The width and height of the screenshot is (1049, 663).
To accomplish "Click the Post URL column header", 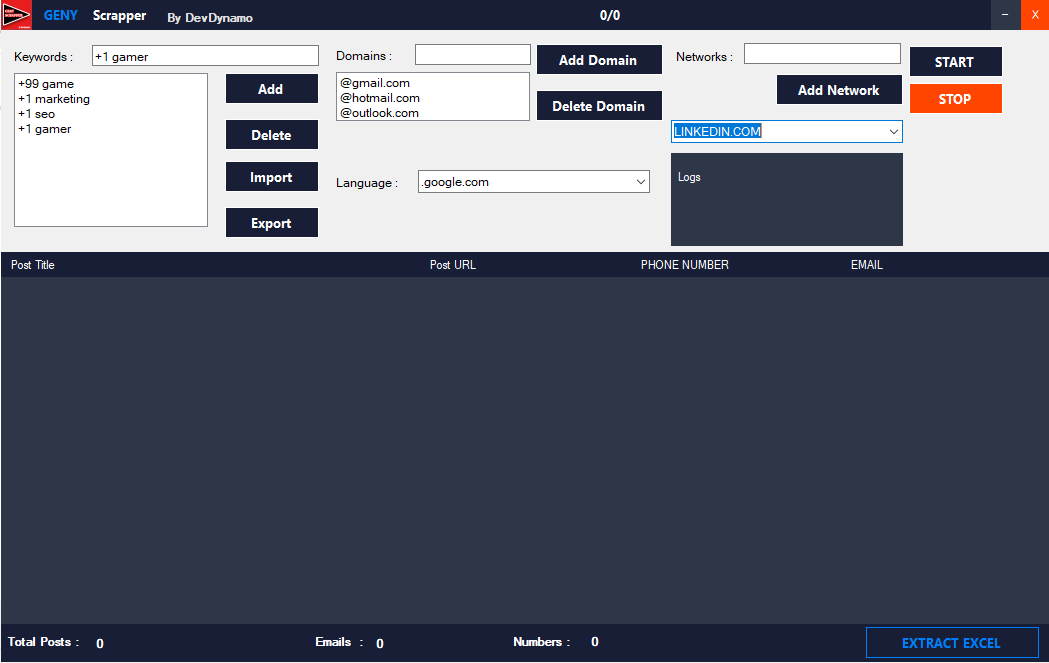I will tap(453, 265).
